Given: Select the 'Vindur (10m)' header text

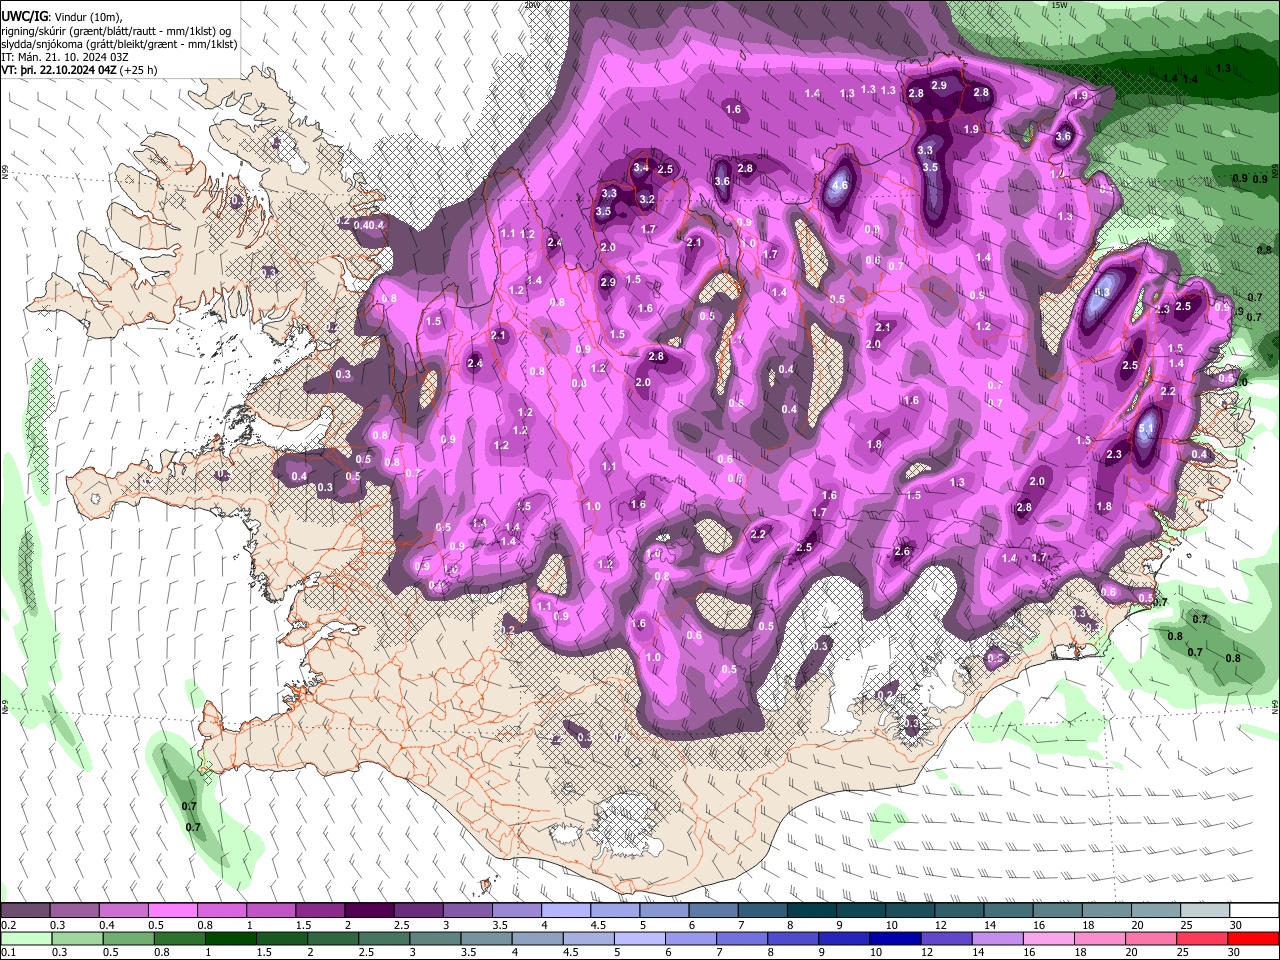Looking at the screenshot, I should 88,17.
